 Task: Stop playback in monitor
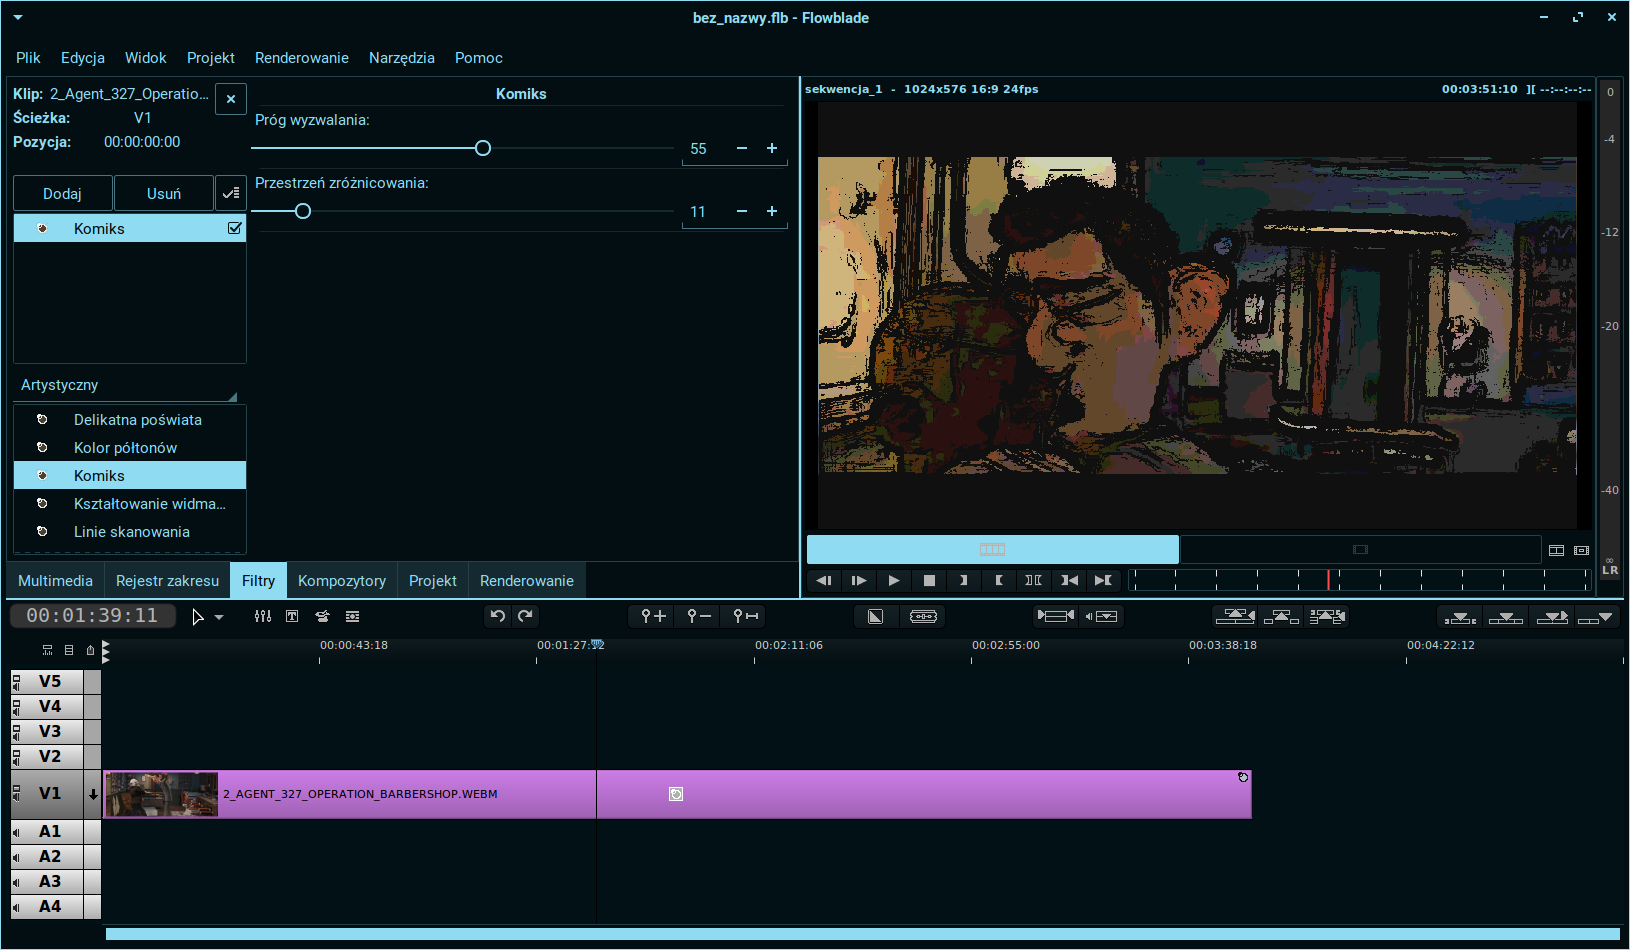click(929, 580)
